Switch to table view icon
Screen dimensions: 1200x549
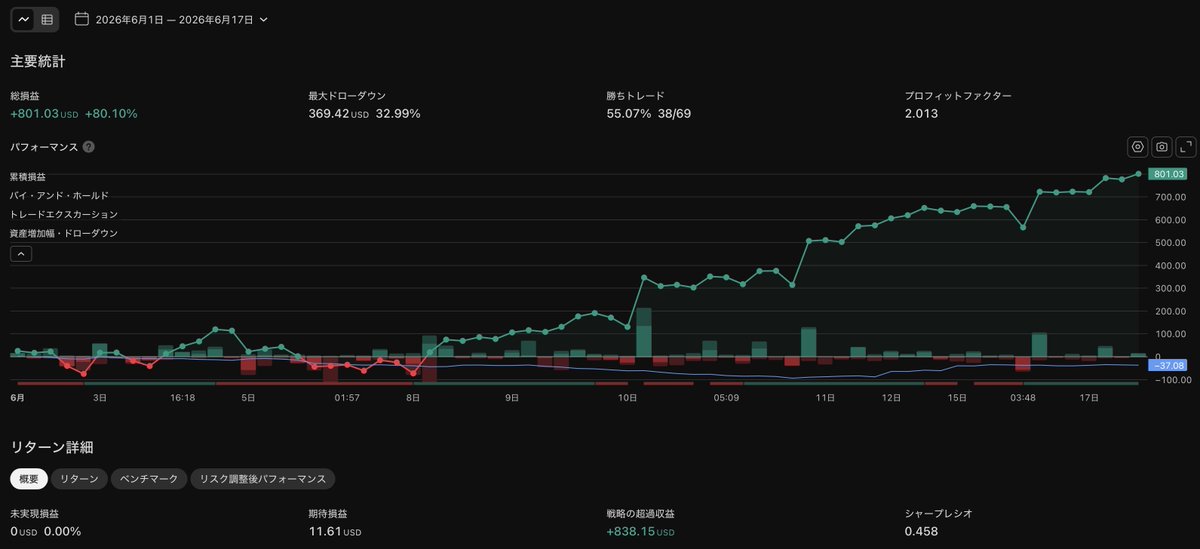point(47,19)
